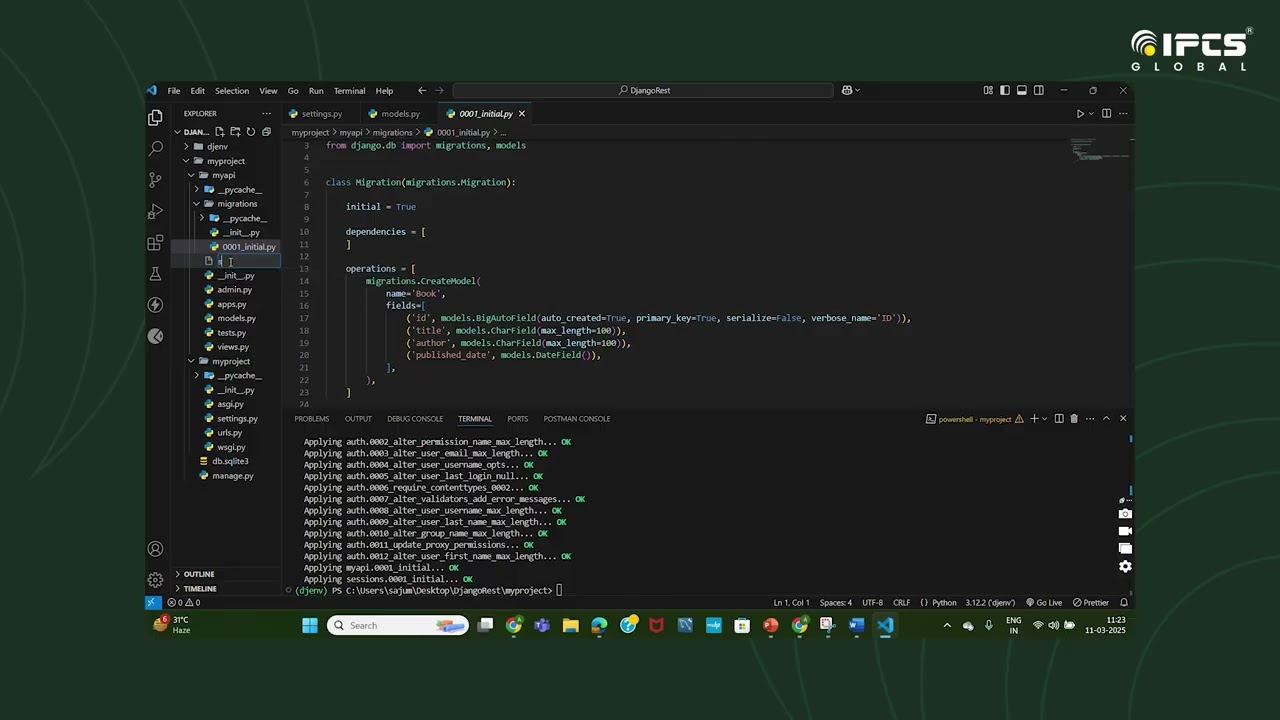Open the Source Control view
1280x720 pixels.
click(x=155, y=180)
